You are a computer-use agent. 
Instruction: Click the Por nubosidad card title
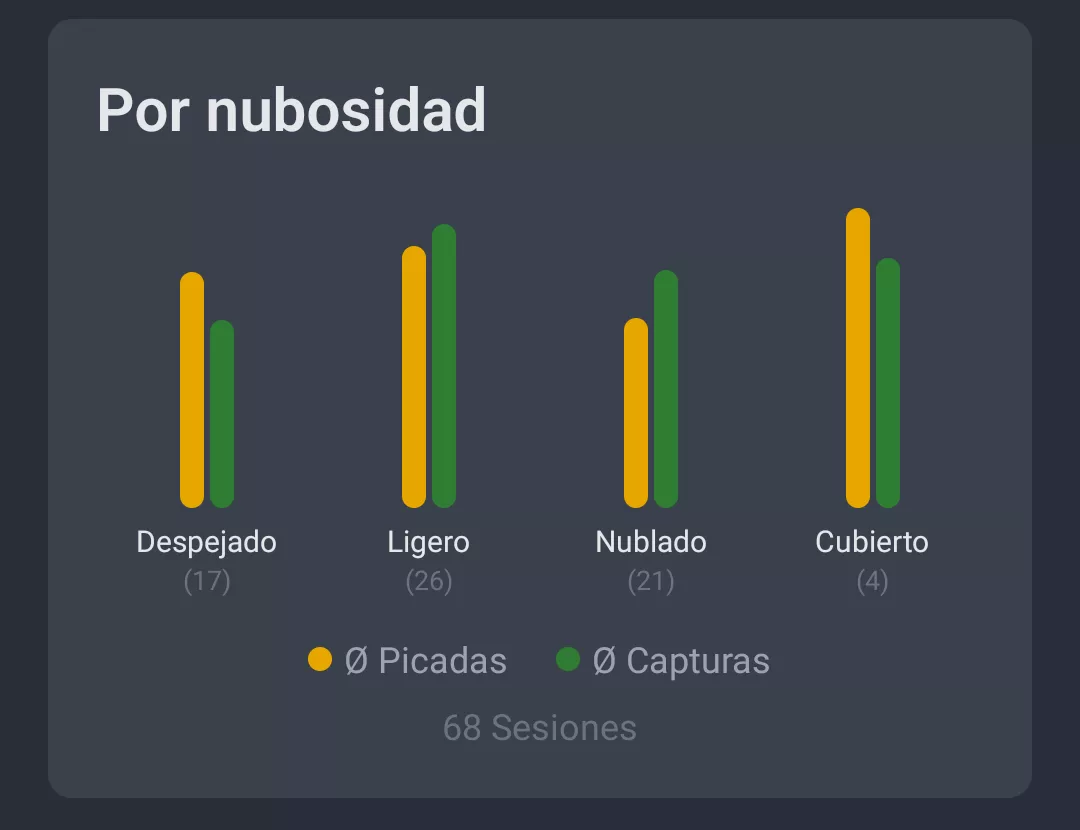pyautogui.click(x=291, y=110)
